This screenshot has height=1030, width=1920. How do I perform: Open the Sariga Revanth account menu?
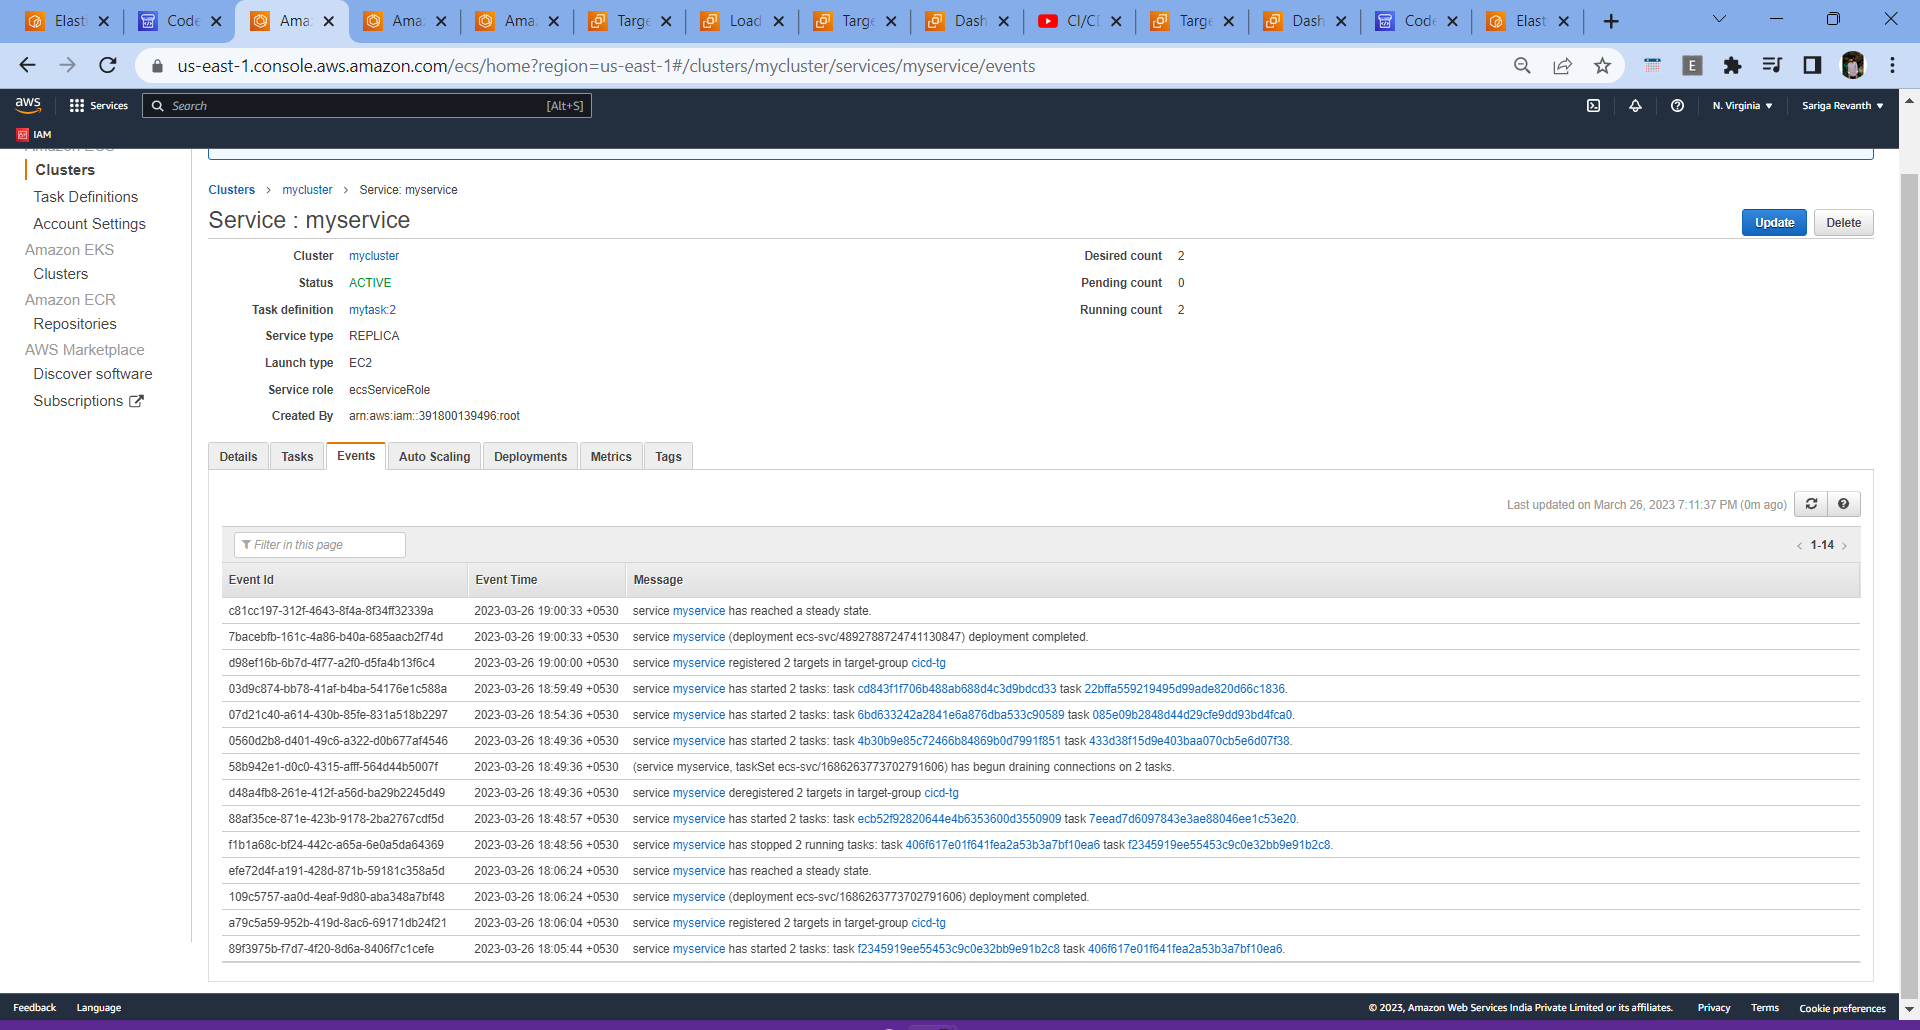click(x=1840, y=105)
